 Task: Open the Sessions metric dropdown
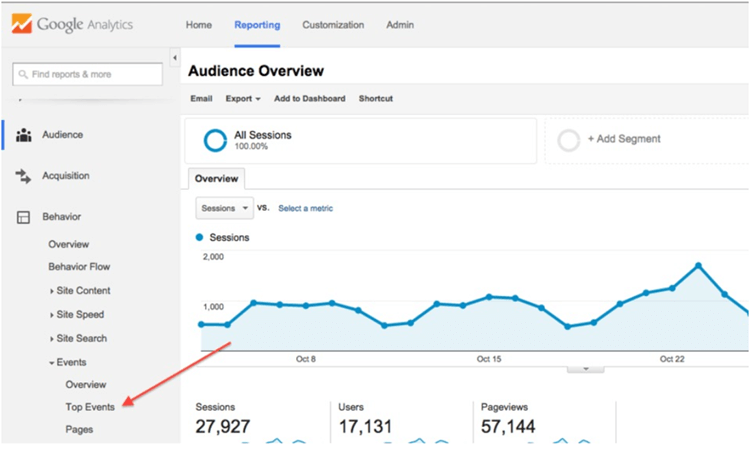point(224,208)
